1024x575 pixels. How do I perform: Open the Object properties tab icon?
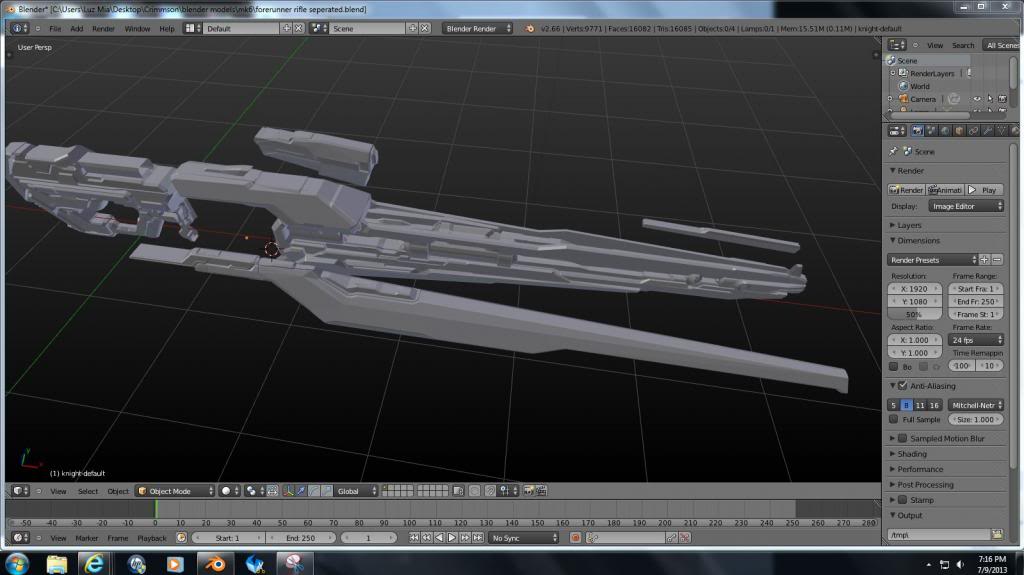tap(959, 131)
